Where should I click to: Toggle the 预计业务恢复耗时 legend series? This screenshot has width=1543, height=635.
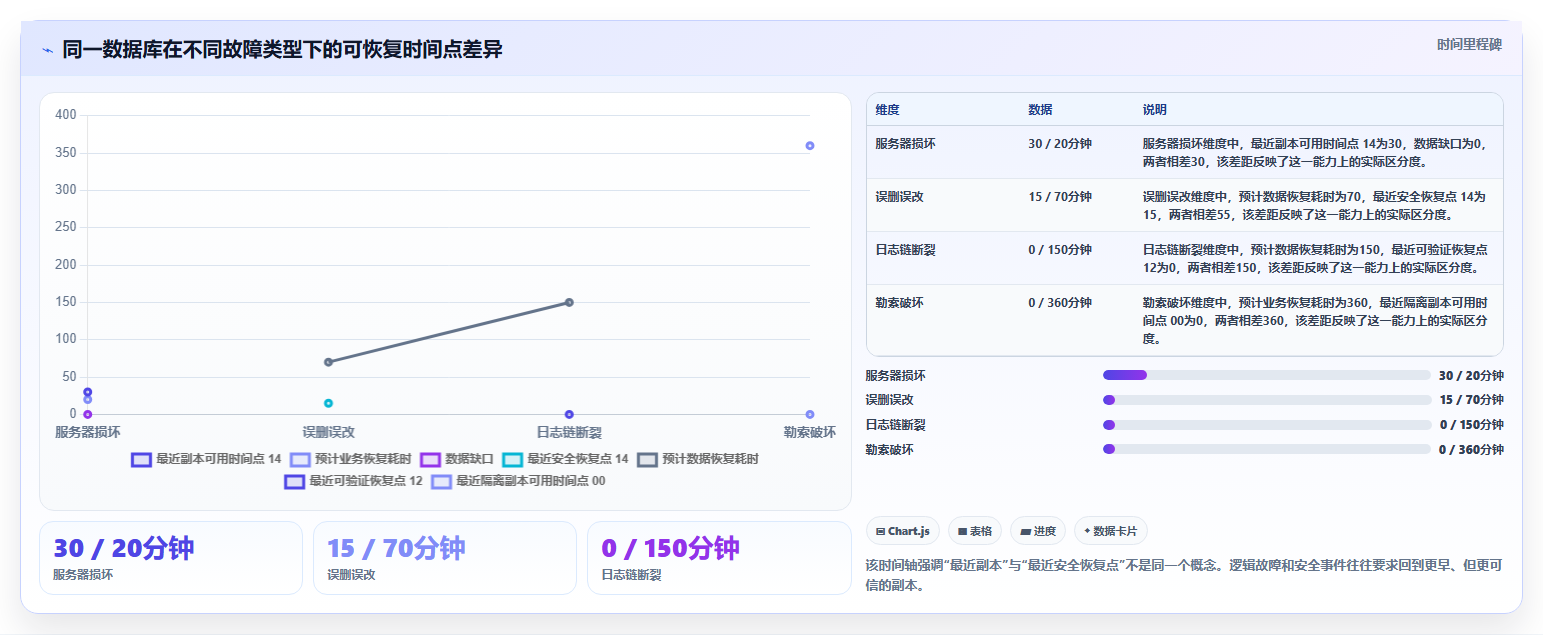pyautogui.click(x=350, y=459)
